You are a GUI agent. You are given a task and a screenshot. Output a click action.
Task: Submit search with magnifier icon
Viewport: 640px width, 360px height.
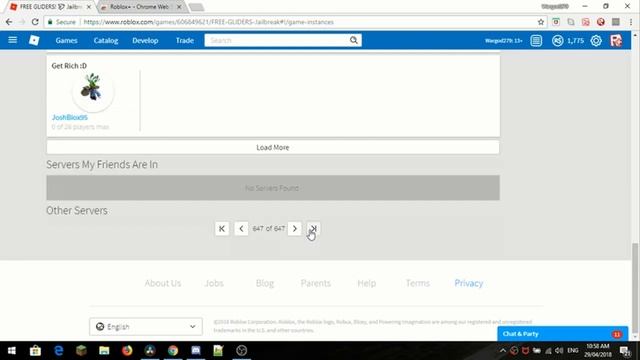tap(354, 40)
